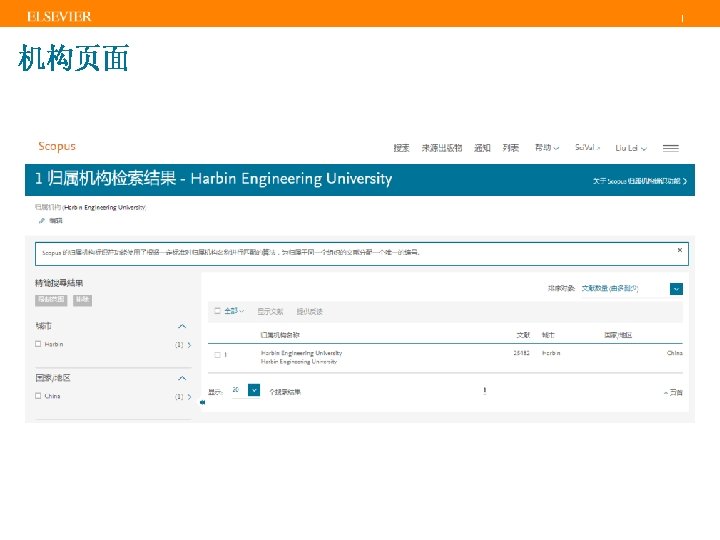Tick the checkbox for result row 1
The image size is (720, 540).
tap(218, 354)
